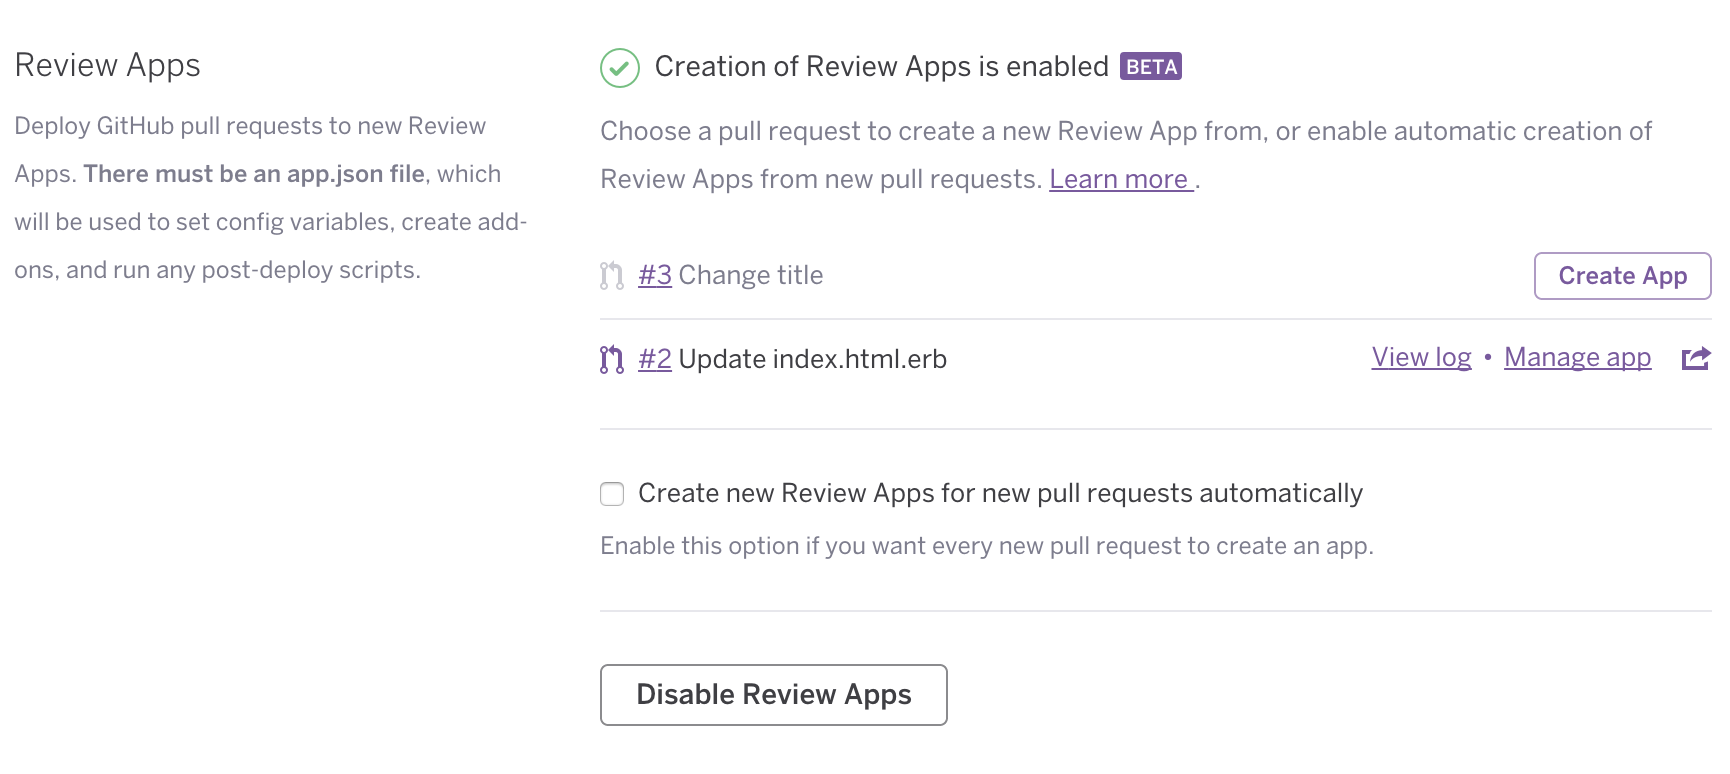Open pull request #3 link

pyautogui.click(x=654, y=275)
